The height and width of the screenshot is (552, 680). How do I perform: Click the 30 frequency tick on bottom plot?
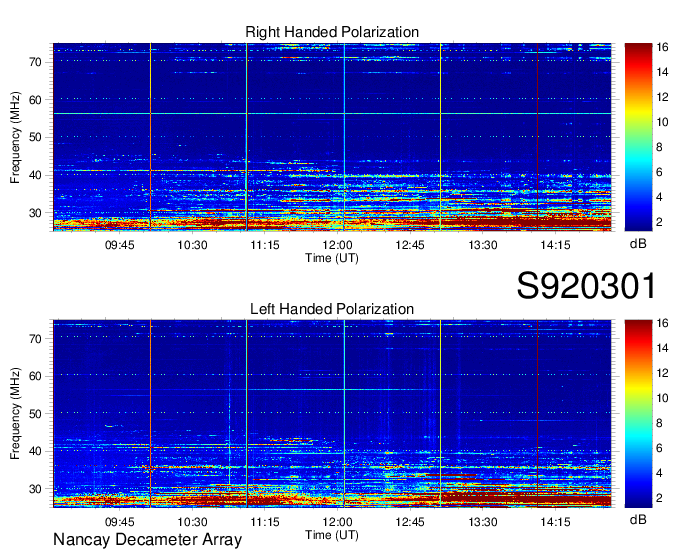pos(36,490)
